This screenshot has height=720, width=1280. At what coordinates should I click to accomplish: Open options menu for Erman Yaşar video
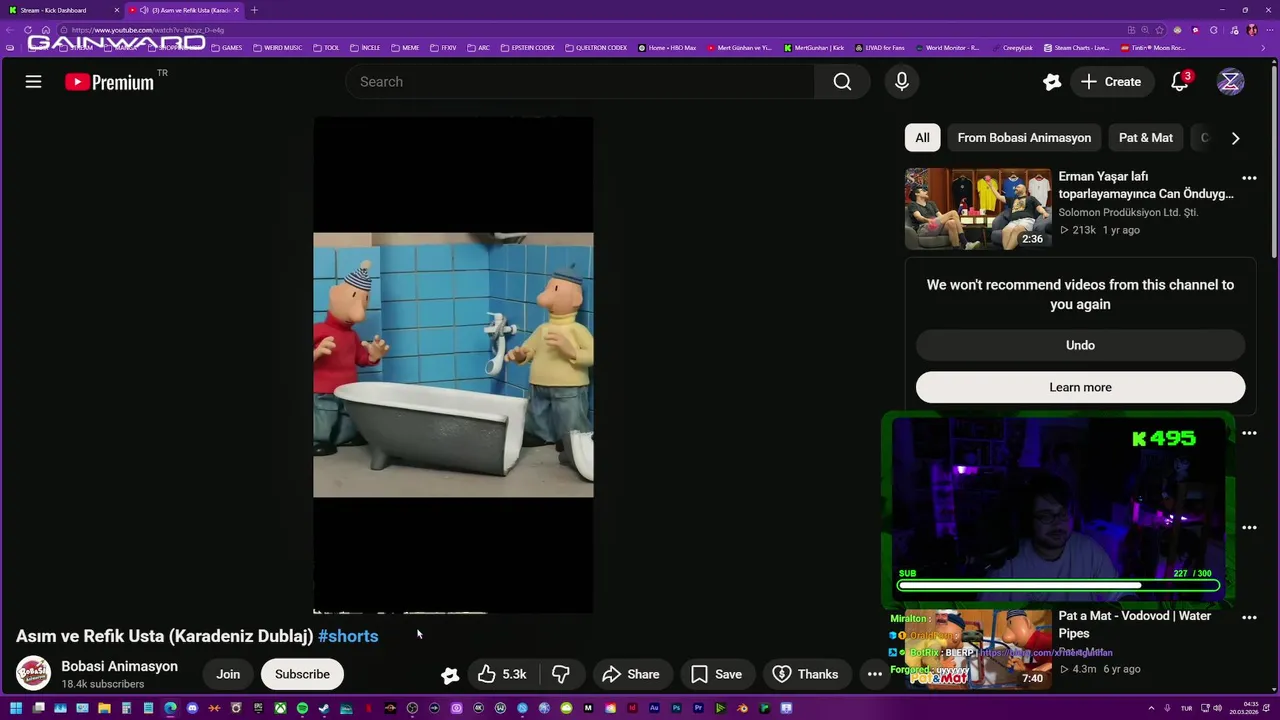point(1249,178)
